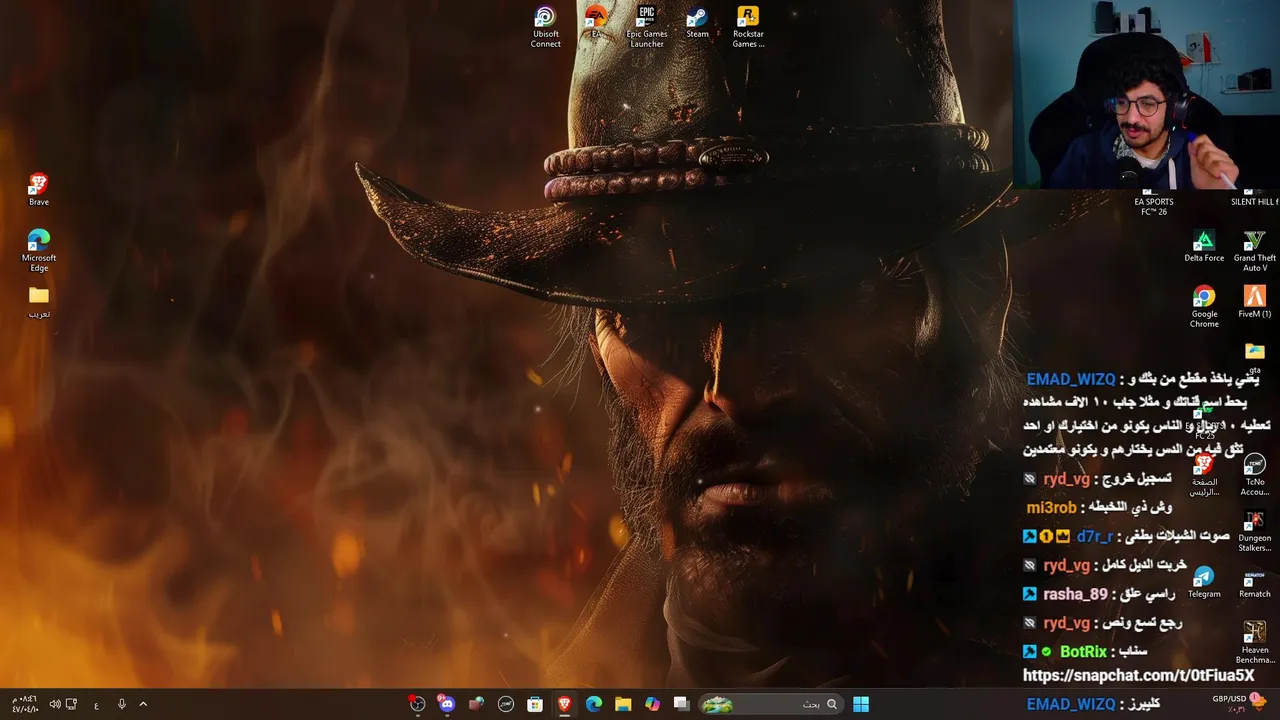Click the username BotRix in the chat
Viewport: 1280px width, 720px height.
(1083, 651)
